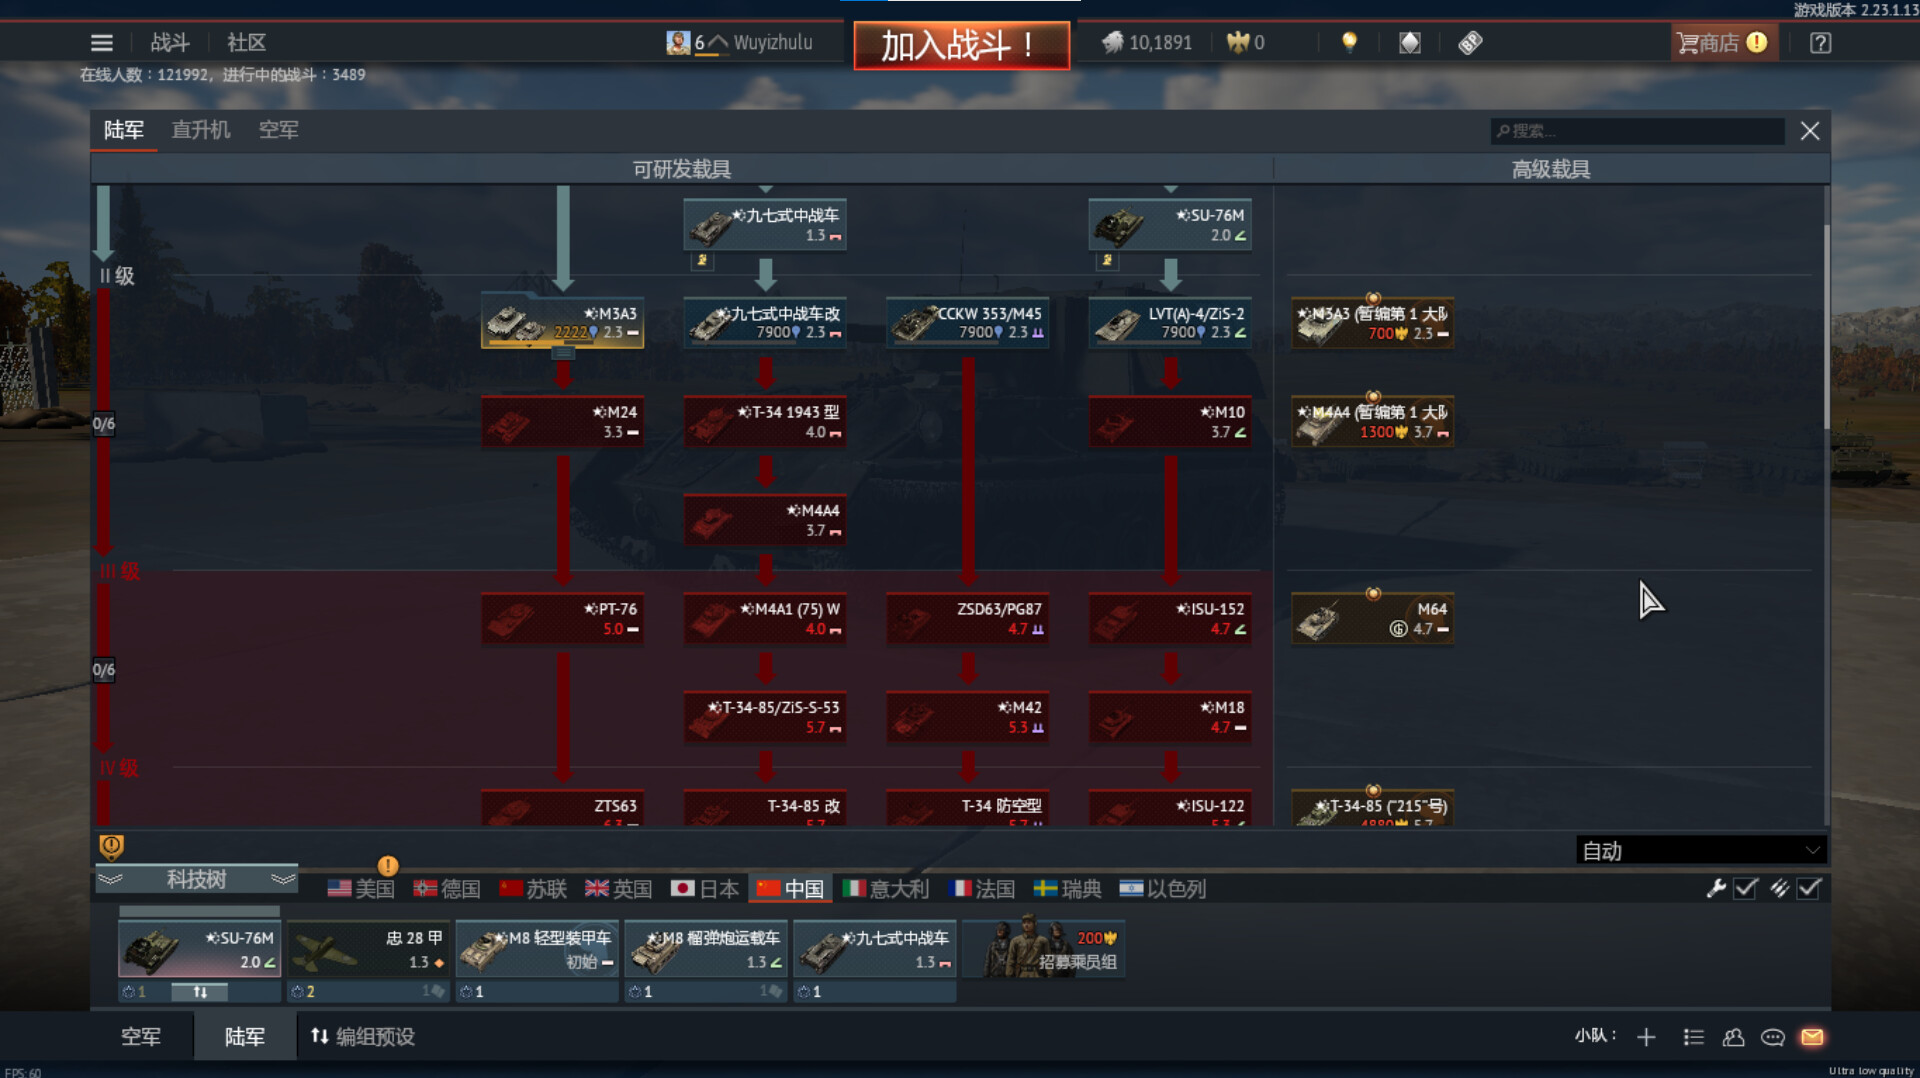Image resolution: width=1920 pixels, height=1078 pixels.
Task: Select the 苏联 nation tab
Action: tap(533, 889)
